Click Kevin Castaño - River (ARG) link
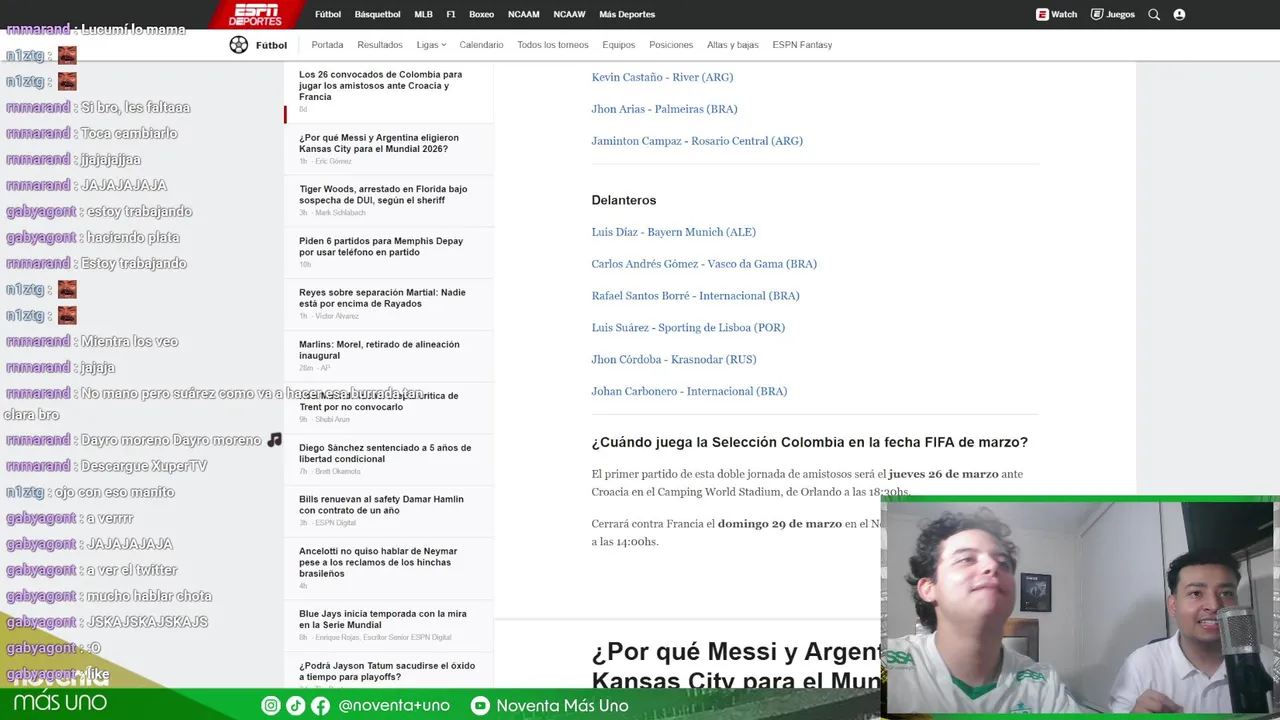Viewport: 1280px width, 720px height. click(662, 77)
